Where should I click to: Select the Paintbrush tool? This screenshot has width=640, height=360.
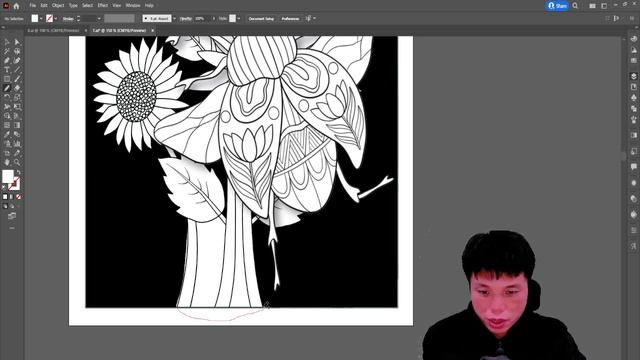17,79
